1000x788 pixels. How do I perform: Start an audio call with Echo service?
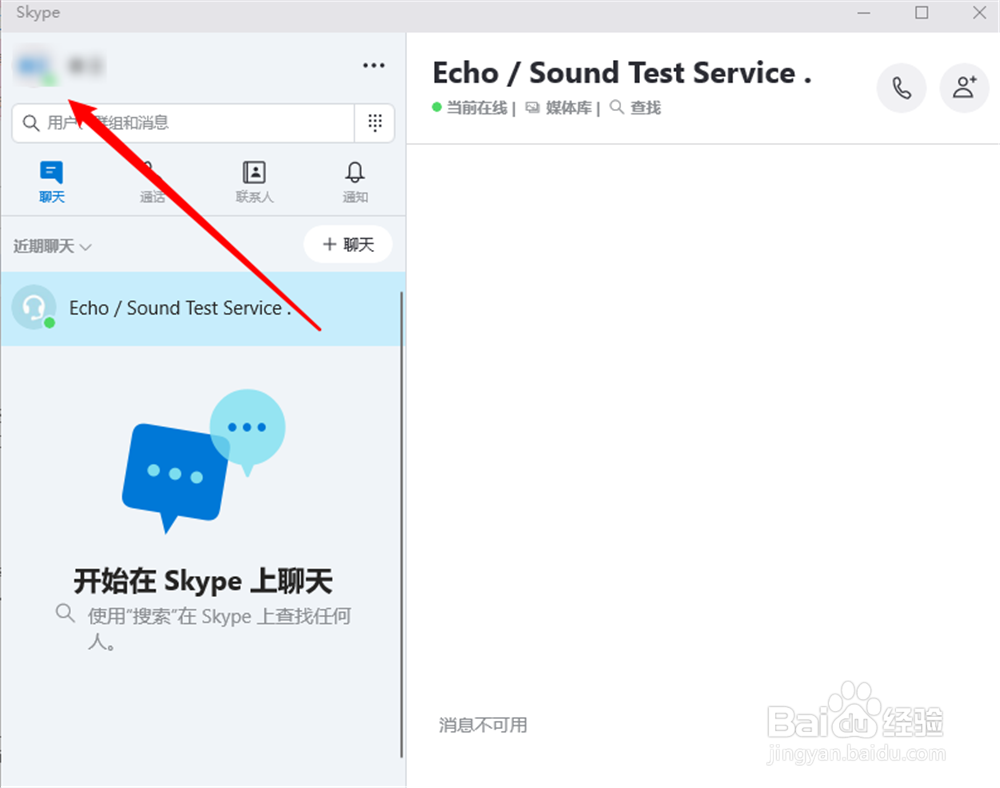point(901,88)
